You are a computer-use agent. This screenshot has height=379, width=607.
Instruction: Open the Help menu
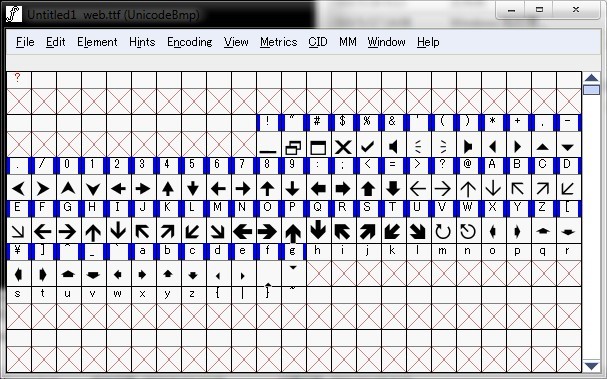tap(428, 42)
